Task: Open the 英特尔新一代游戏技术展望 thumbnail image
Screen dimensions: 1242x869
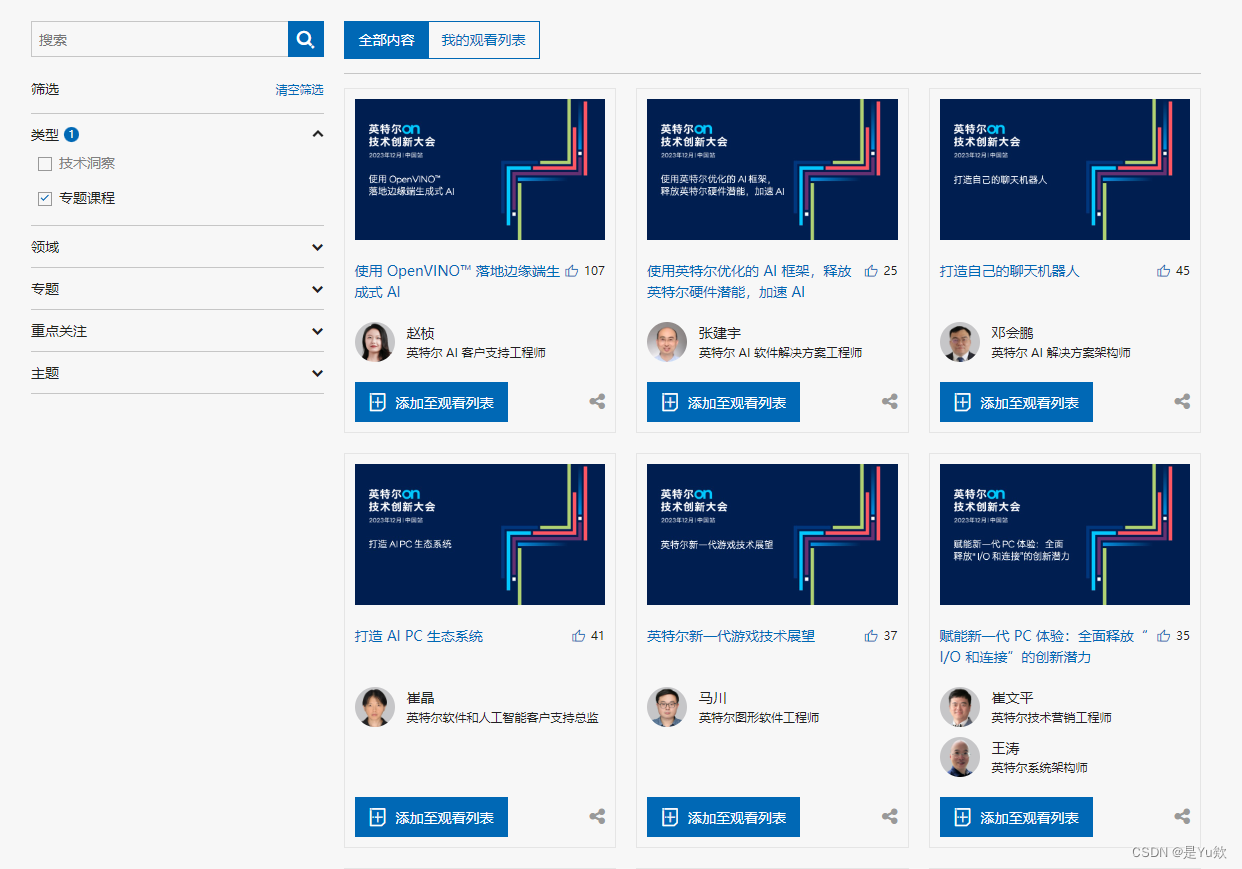Action: coord(772,534)
